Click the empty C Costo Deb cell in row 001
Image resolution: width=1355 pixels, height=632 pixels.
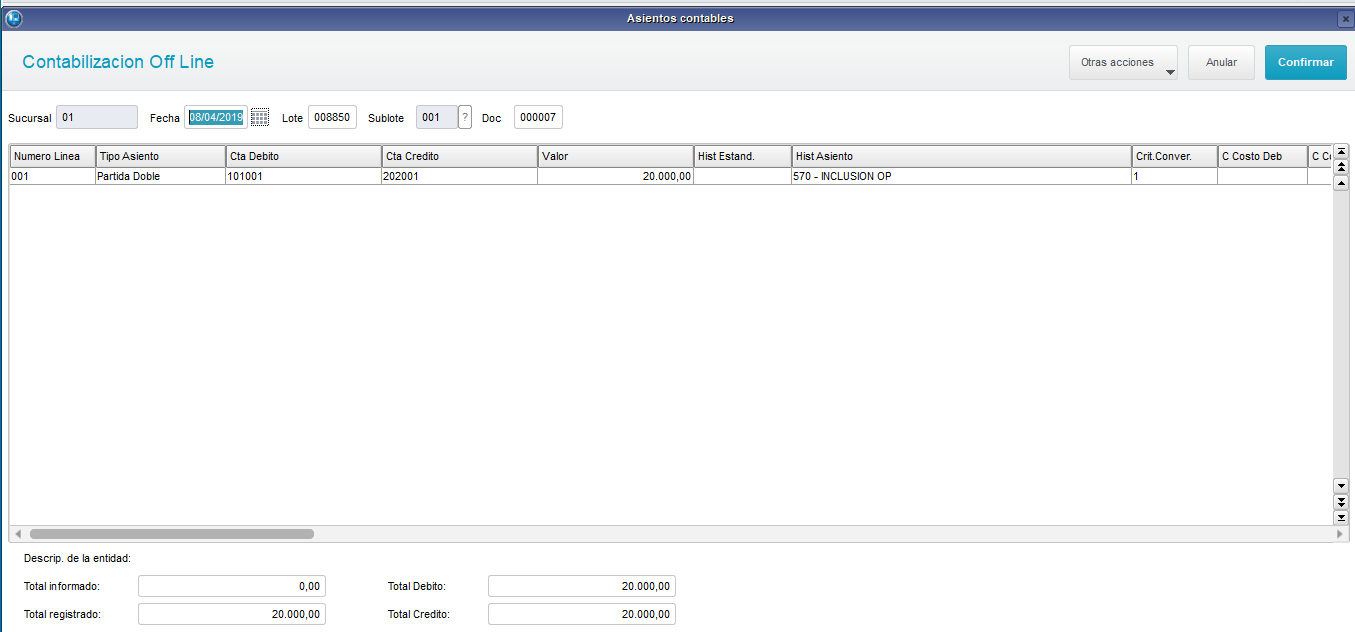click(1262, 176)
